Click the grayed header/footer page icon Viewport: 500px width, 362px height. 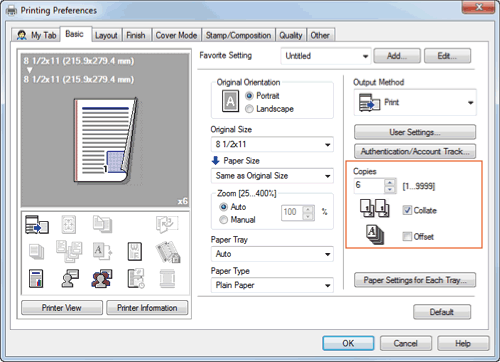167,279
